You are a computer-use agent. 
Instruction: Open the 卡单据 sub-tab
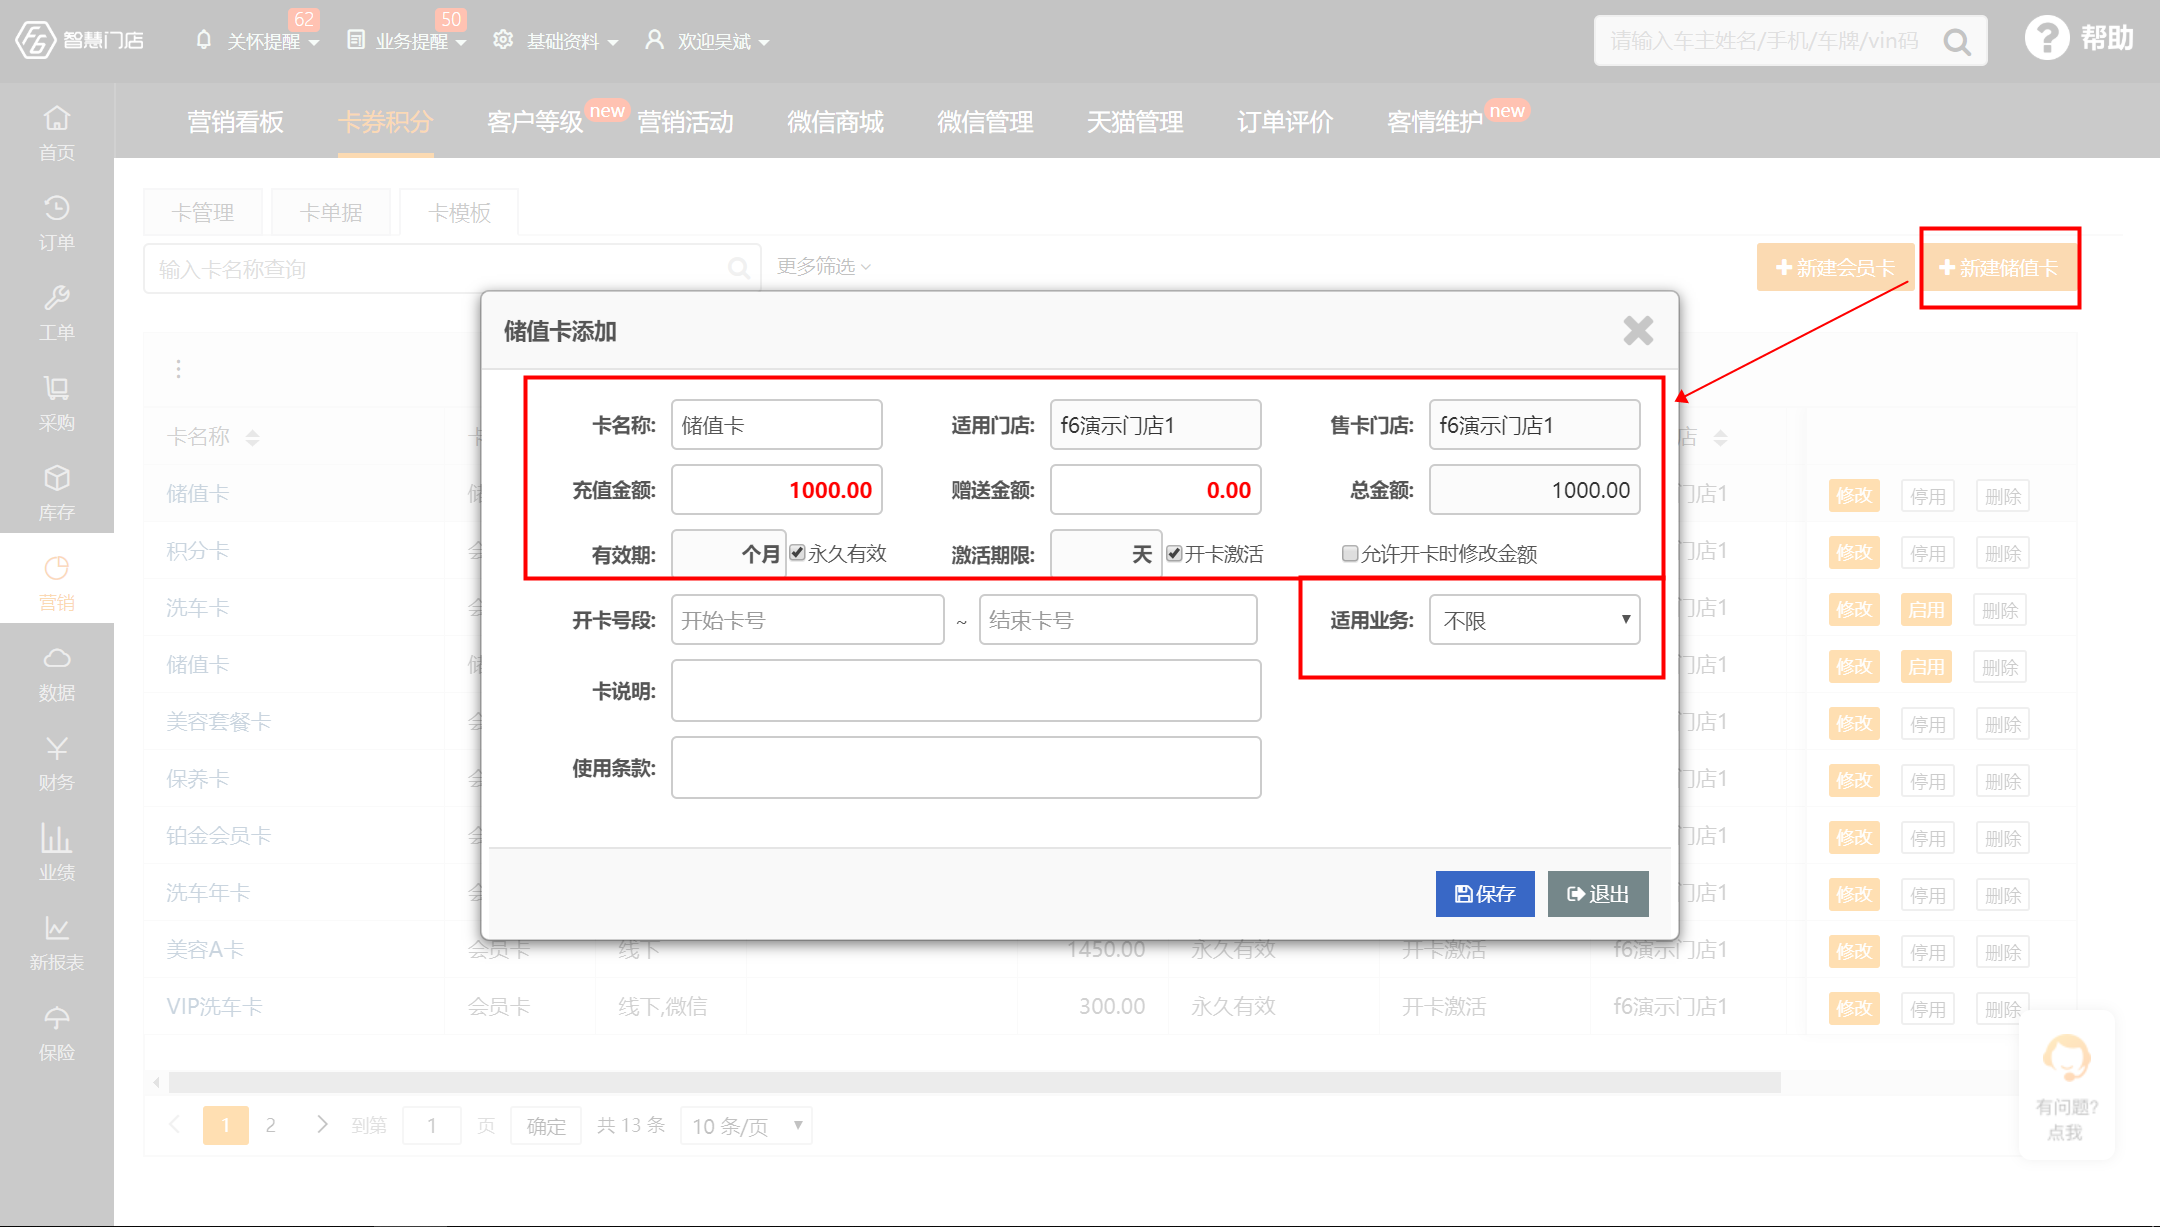(331, 212)
